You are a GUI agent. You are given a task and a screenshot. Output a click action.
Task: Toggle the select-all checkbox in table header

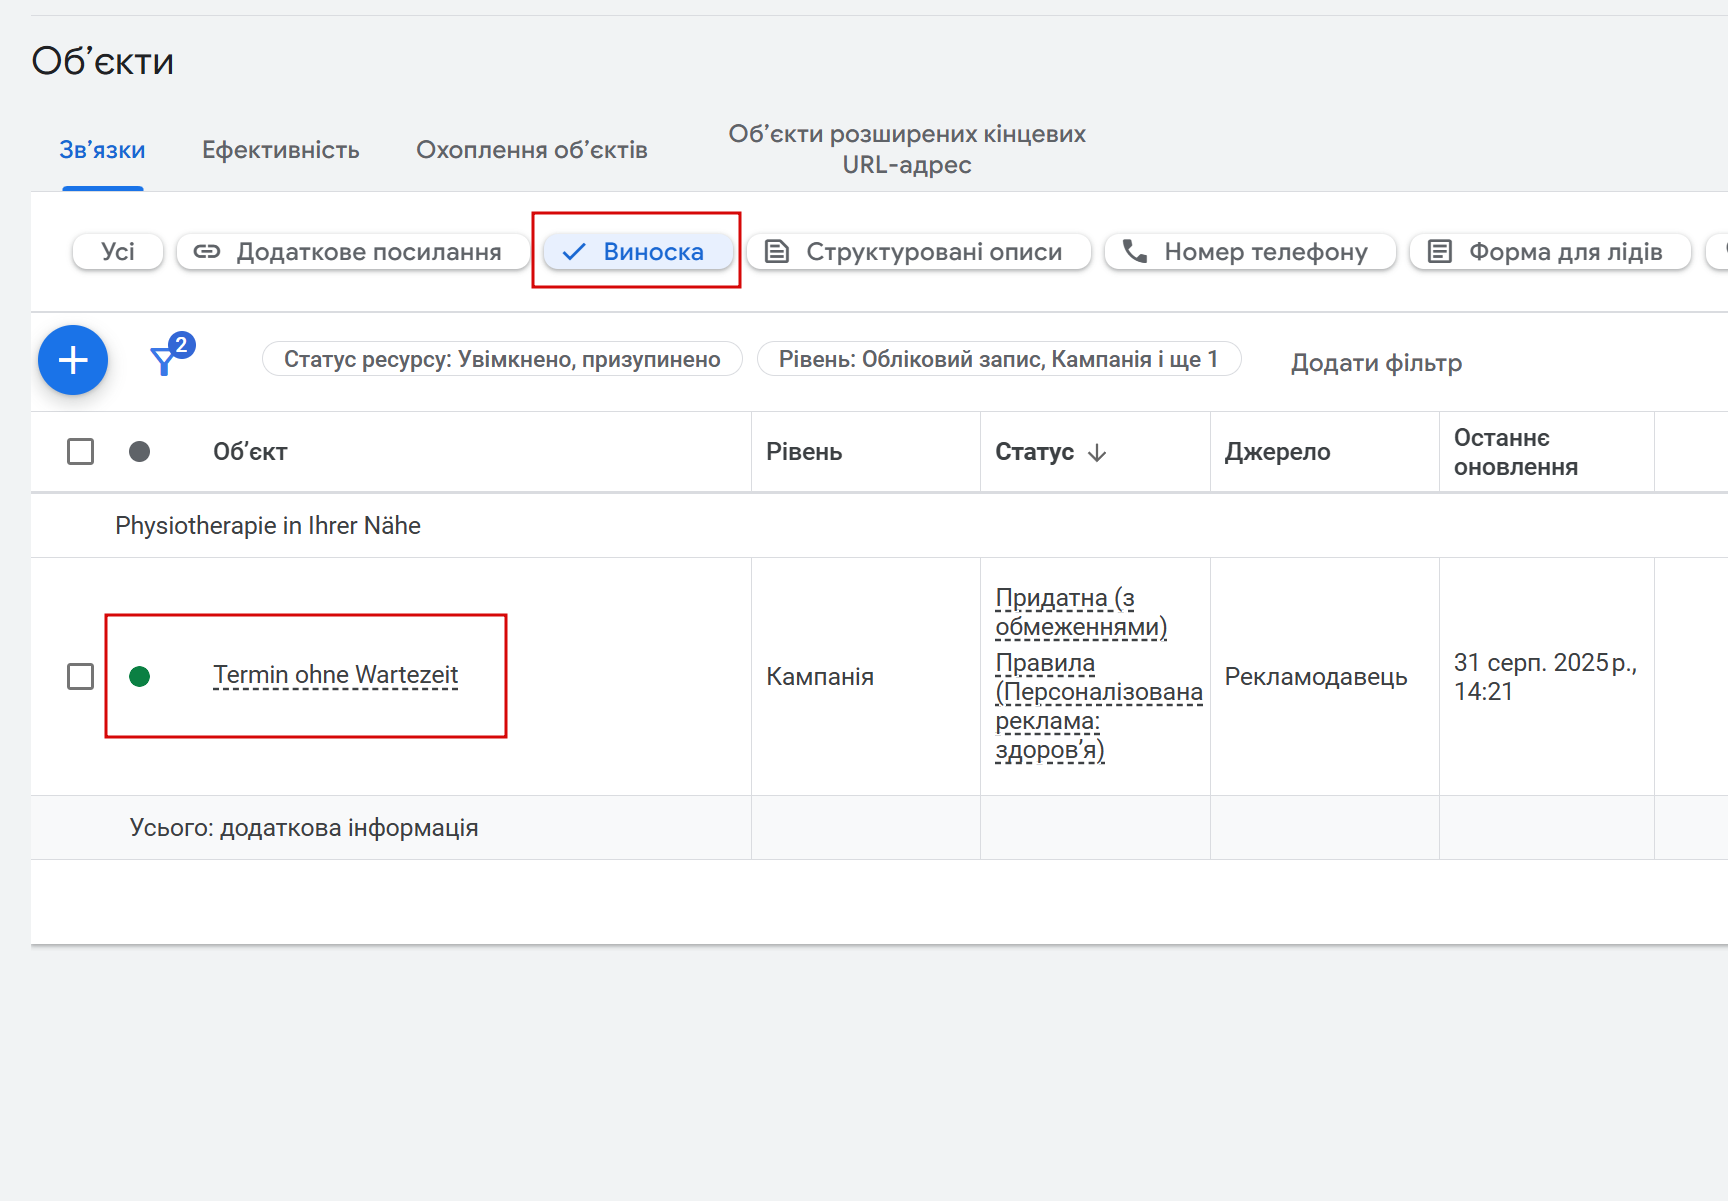81,452
